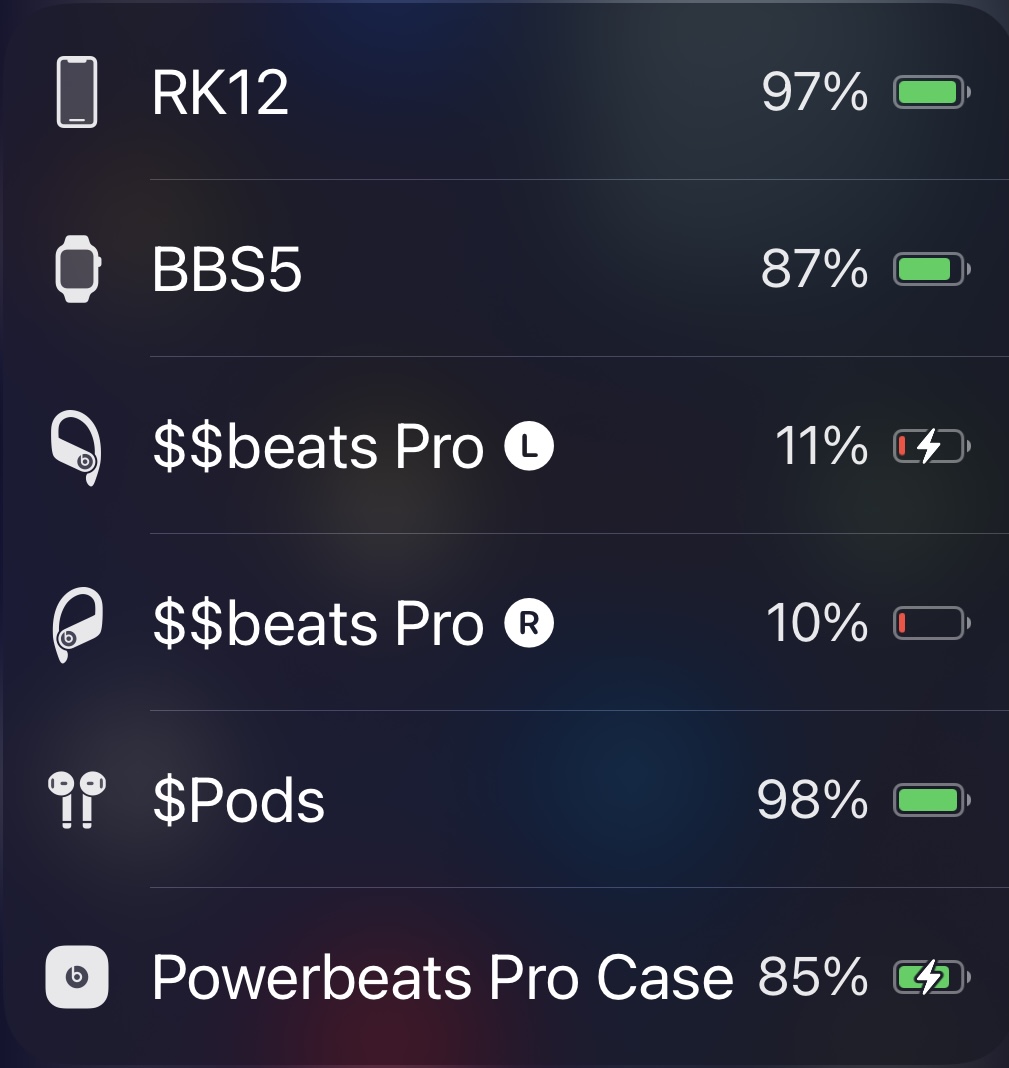Tap the Powerbeats Pro Case icon
The image size is (1009, 1068).
77,977
